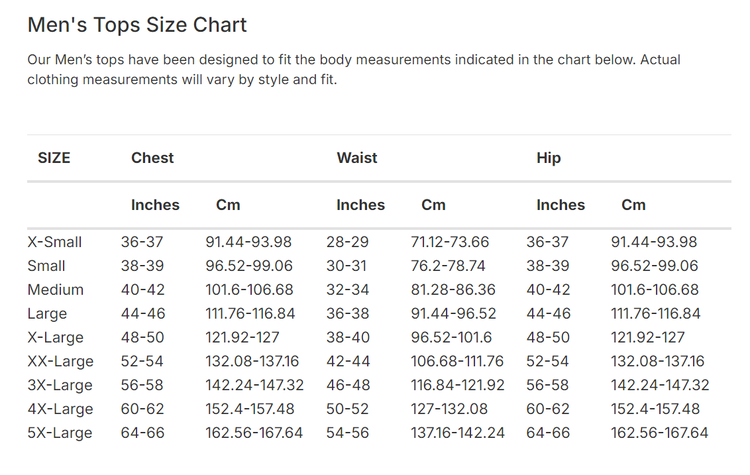Image resolution: width=750 pixels, height=475 pixels.
Task: Select the Small size row label
Action: click(x=47, y=266)
